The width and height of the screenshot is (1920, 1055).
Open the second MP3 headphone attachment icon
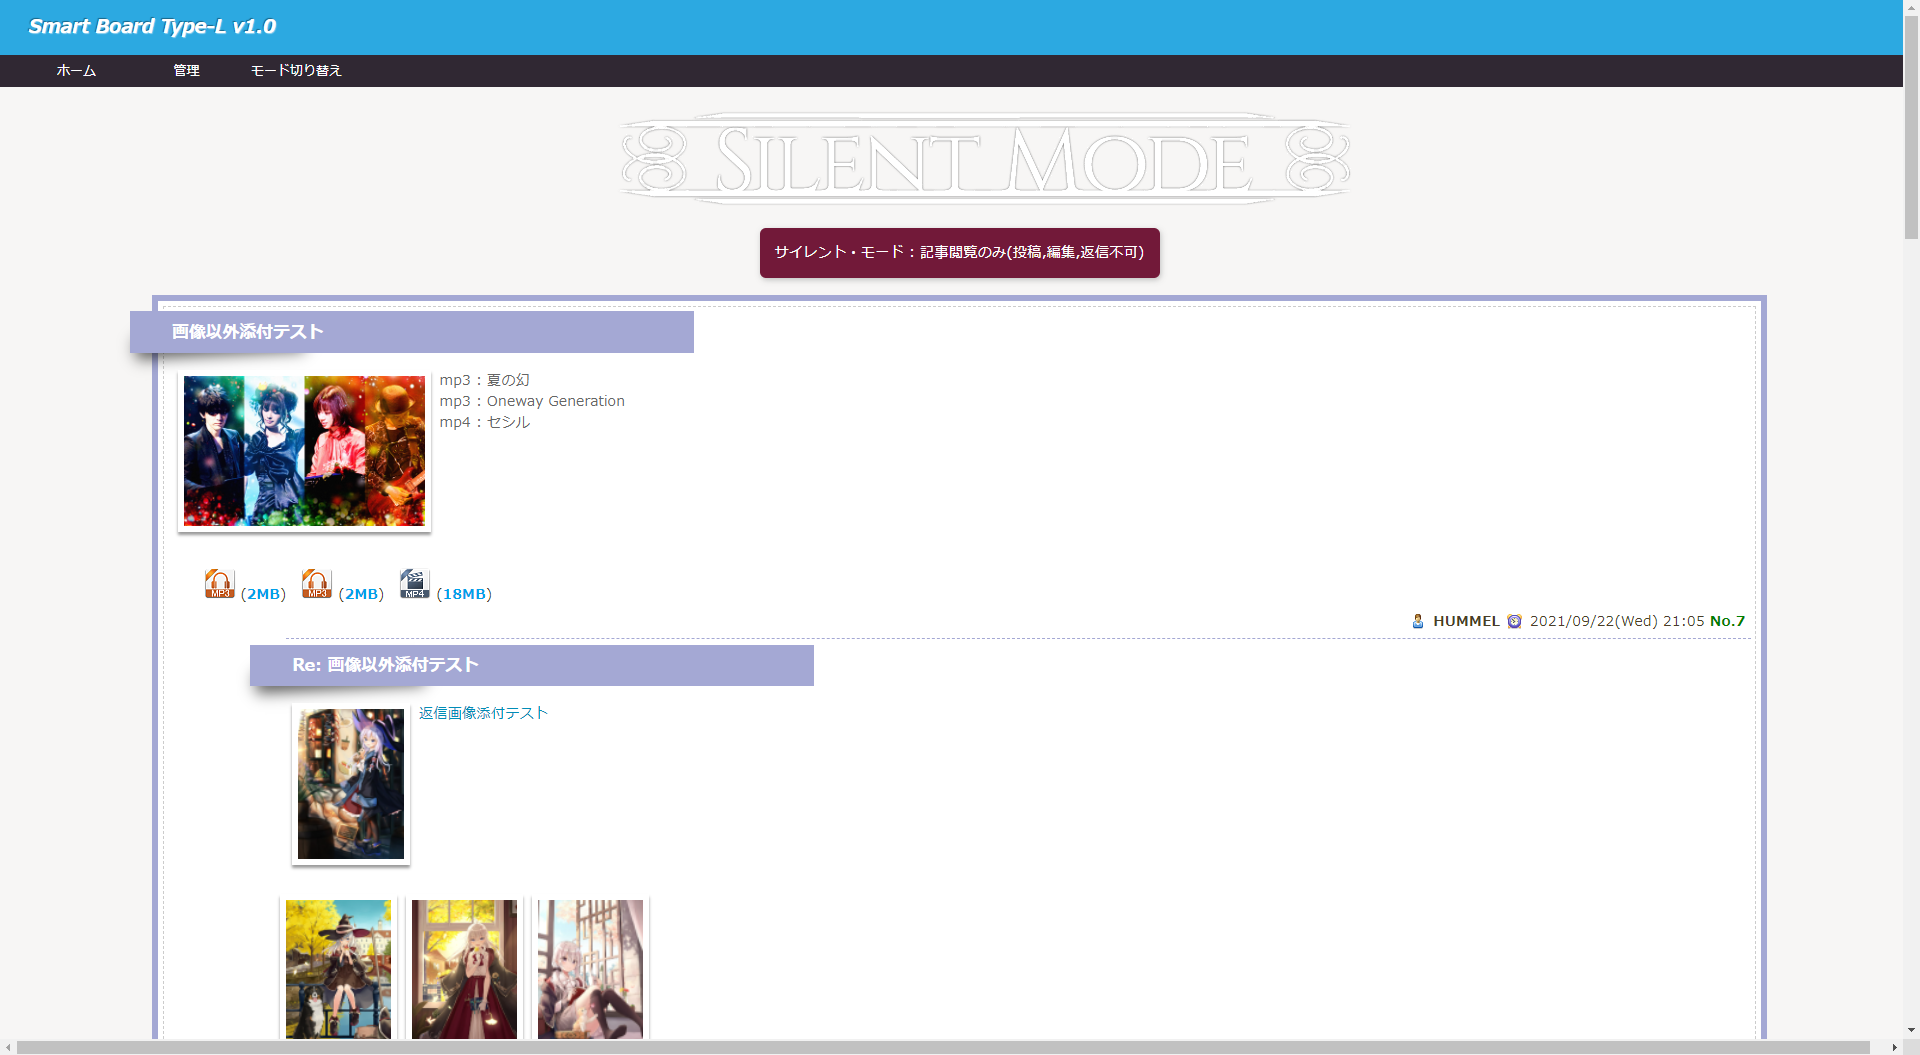coord(317,584)
